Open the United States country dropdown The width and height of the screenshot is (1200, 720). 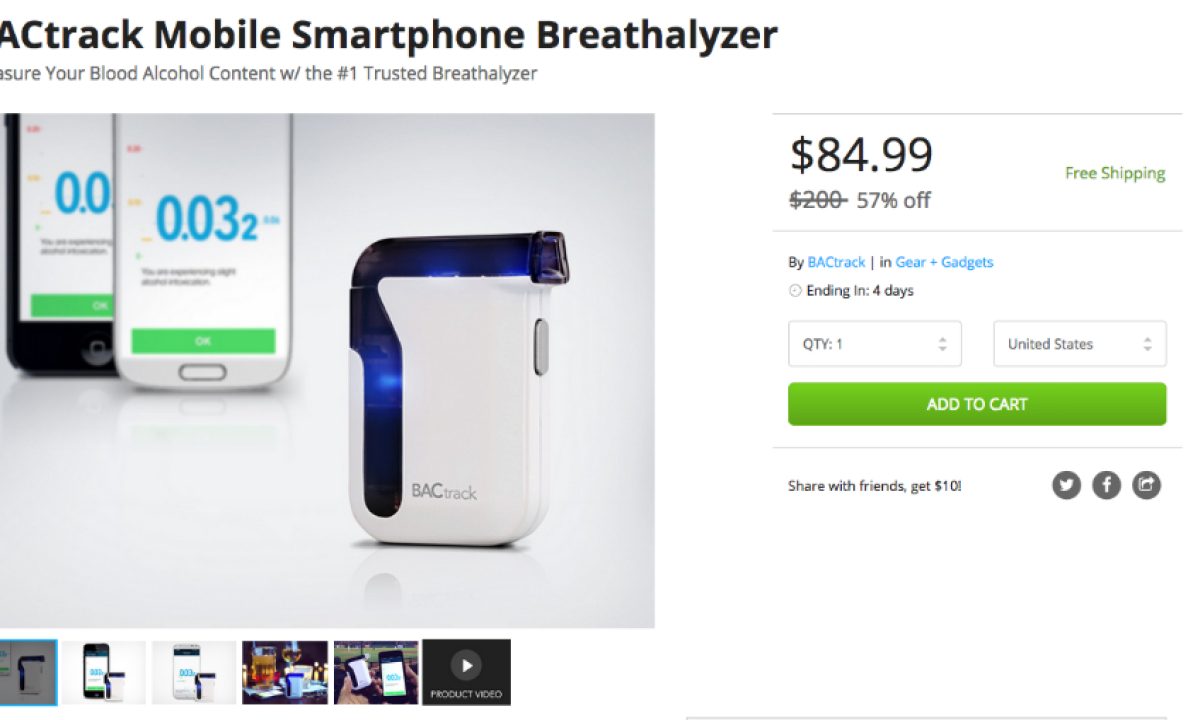point(1080,344)
